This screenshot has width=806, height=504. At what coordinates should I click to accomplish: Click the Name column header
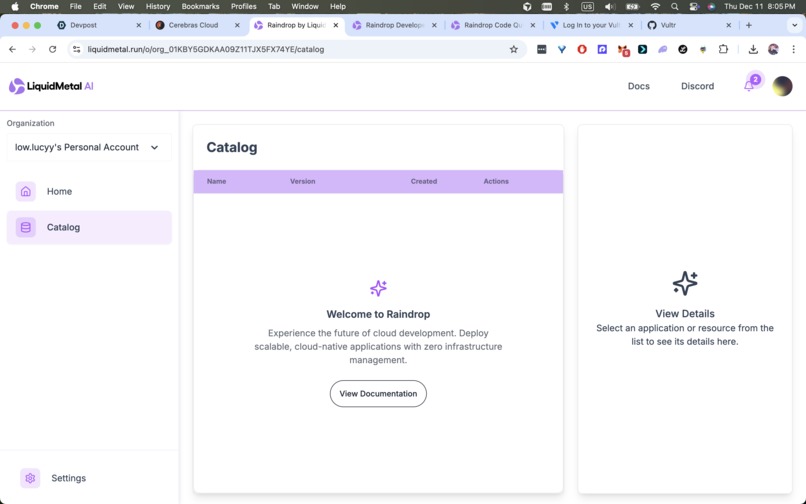(216, 182)
